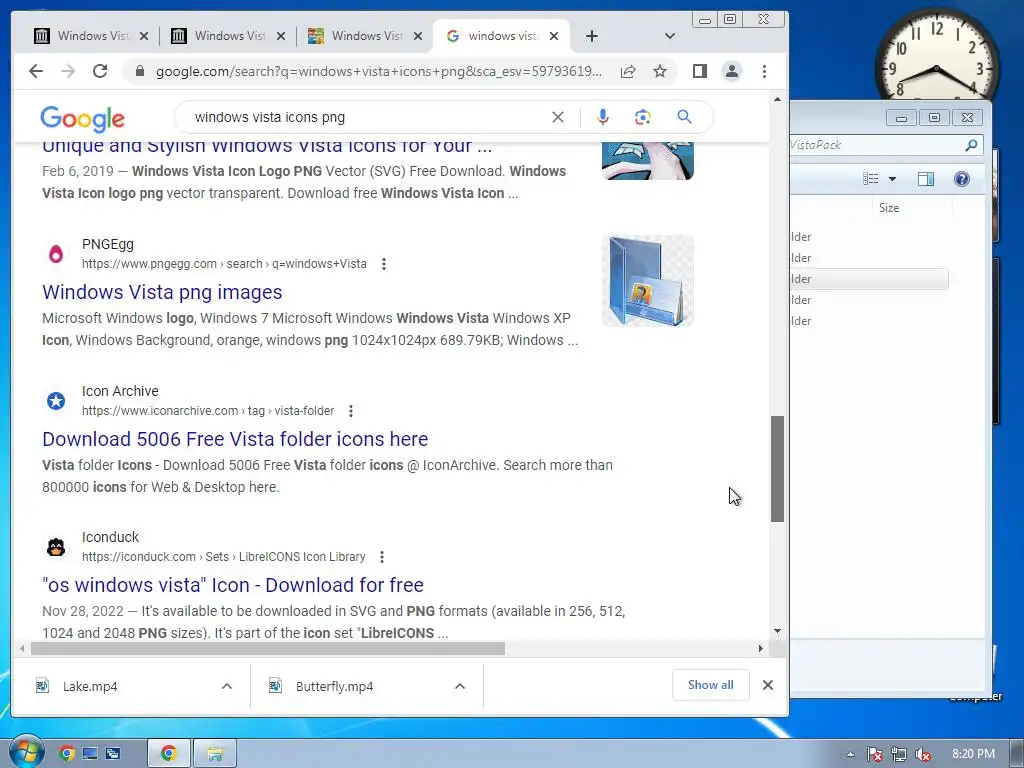Click Iconduck site favicon
This screenshot has height=768, width=1024.
tap(56, 547)
